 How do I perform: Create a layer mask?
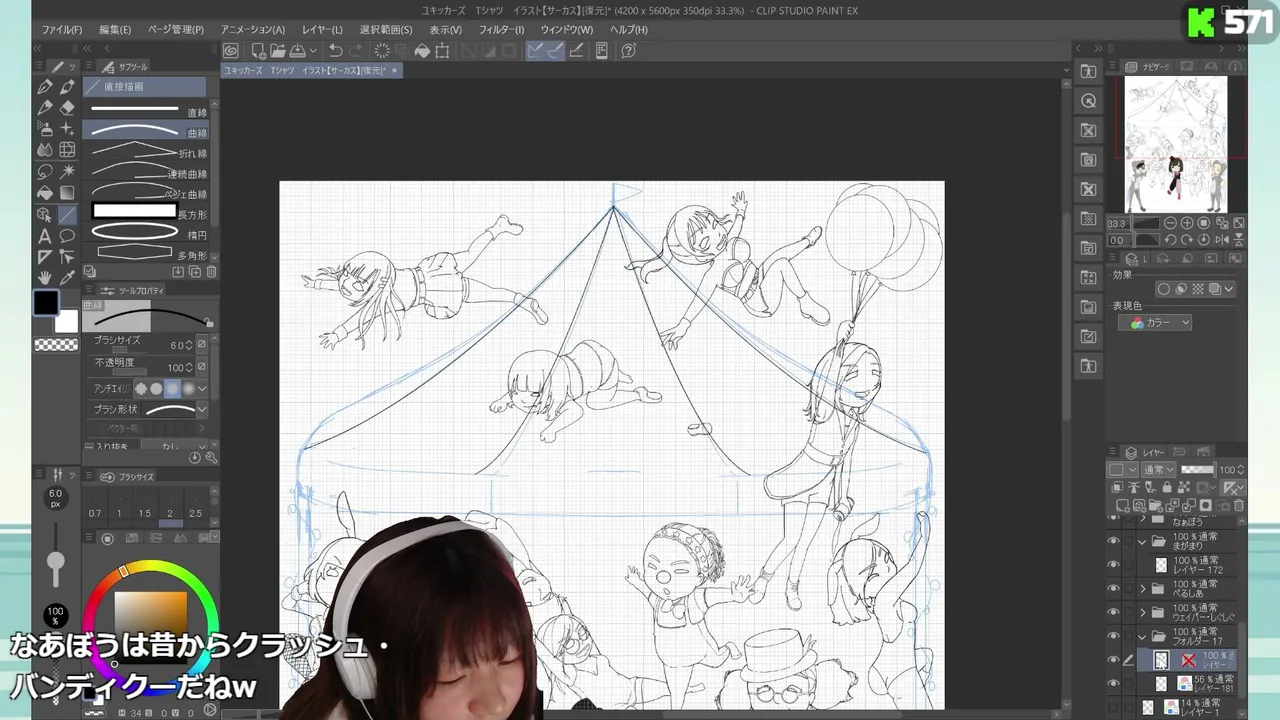pos(1207,506)
